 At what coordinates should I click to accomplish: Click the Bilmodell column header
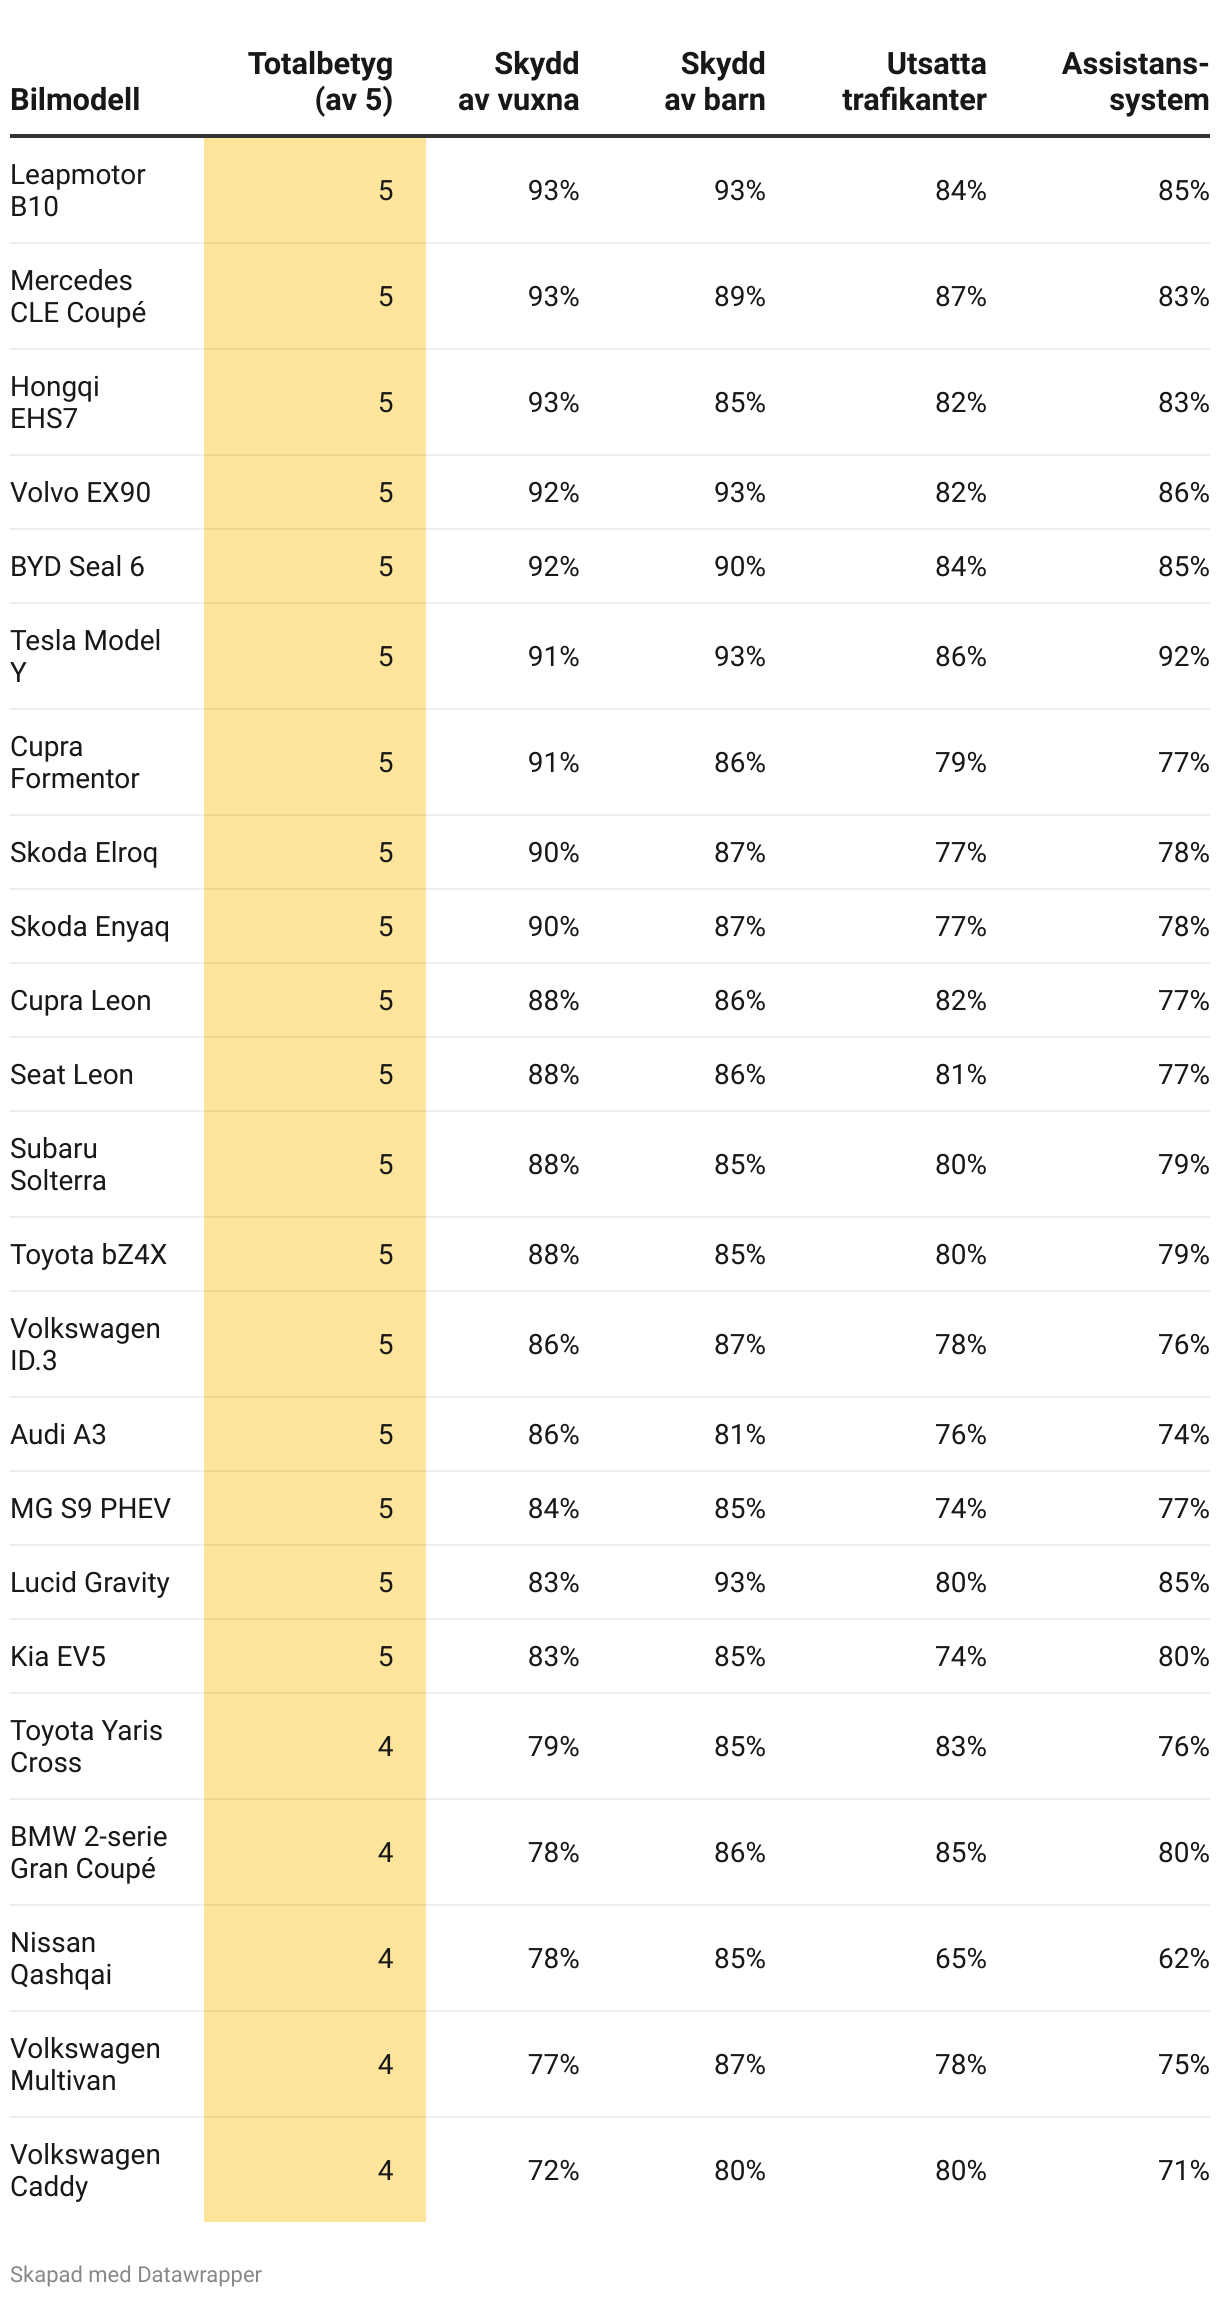pos(75,100)
